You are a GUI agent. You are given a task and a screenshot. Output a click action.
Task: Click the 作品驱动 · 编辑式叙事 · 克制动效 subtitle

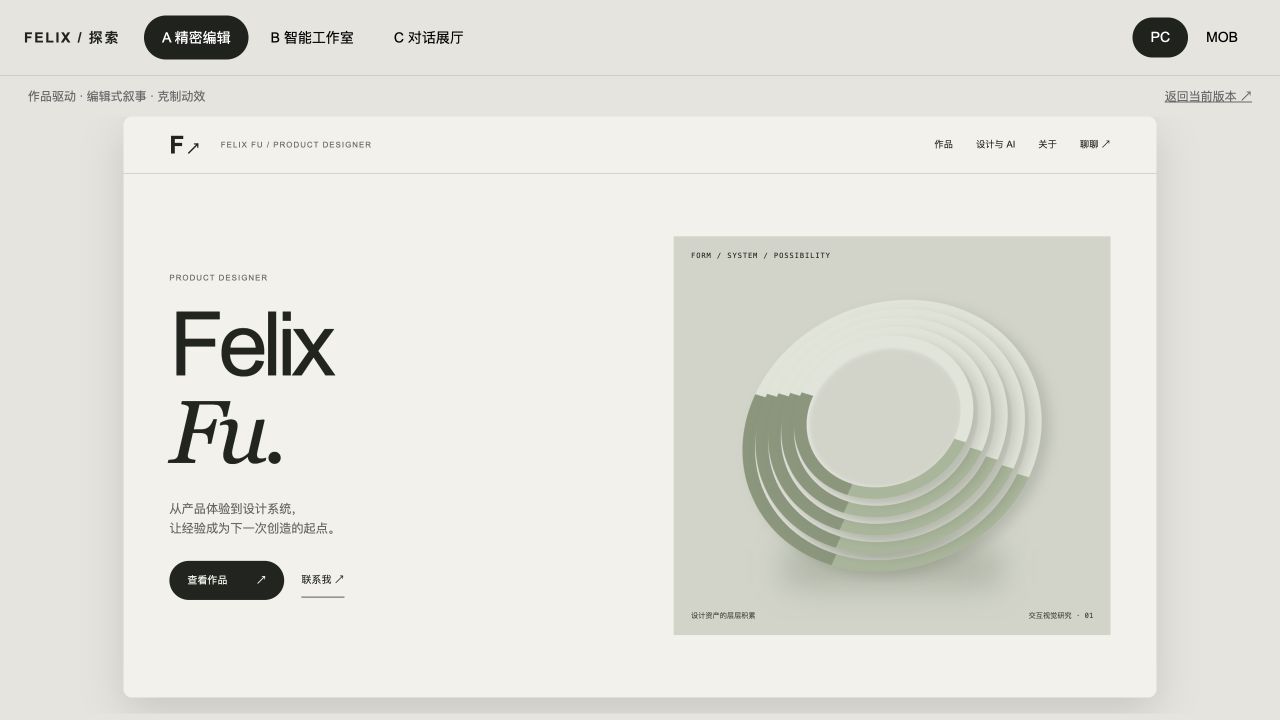[x=116, y=96]
